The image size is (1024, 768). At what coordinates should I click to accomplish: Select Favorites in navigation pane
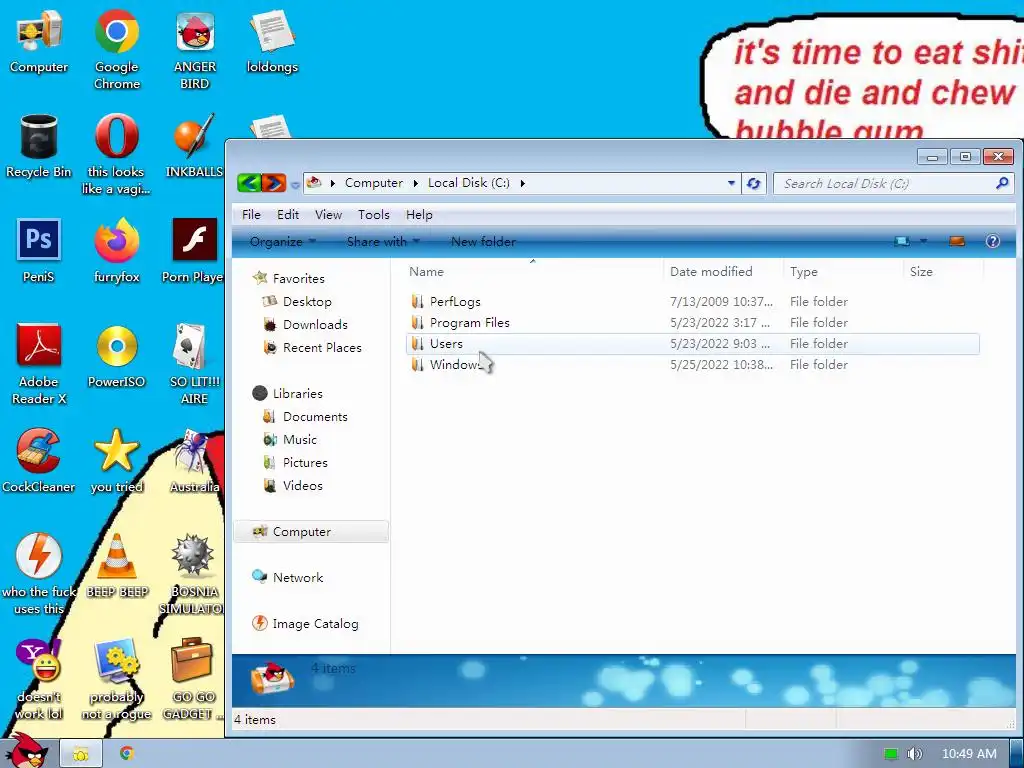298,278
